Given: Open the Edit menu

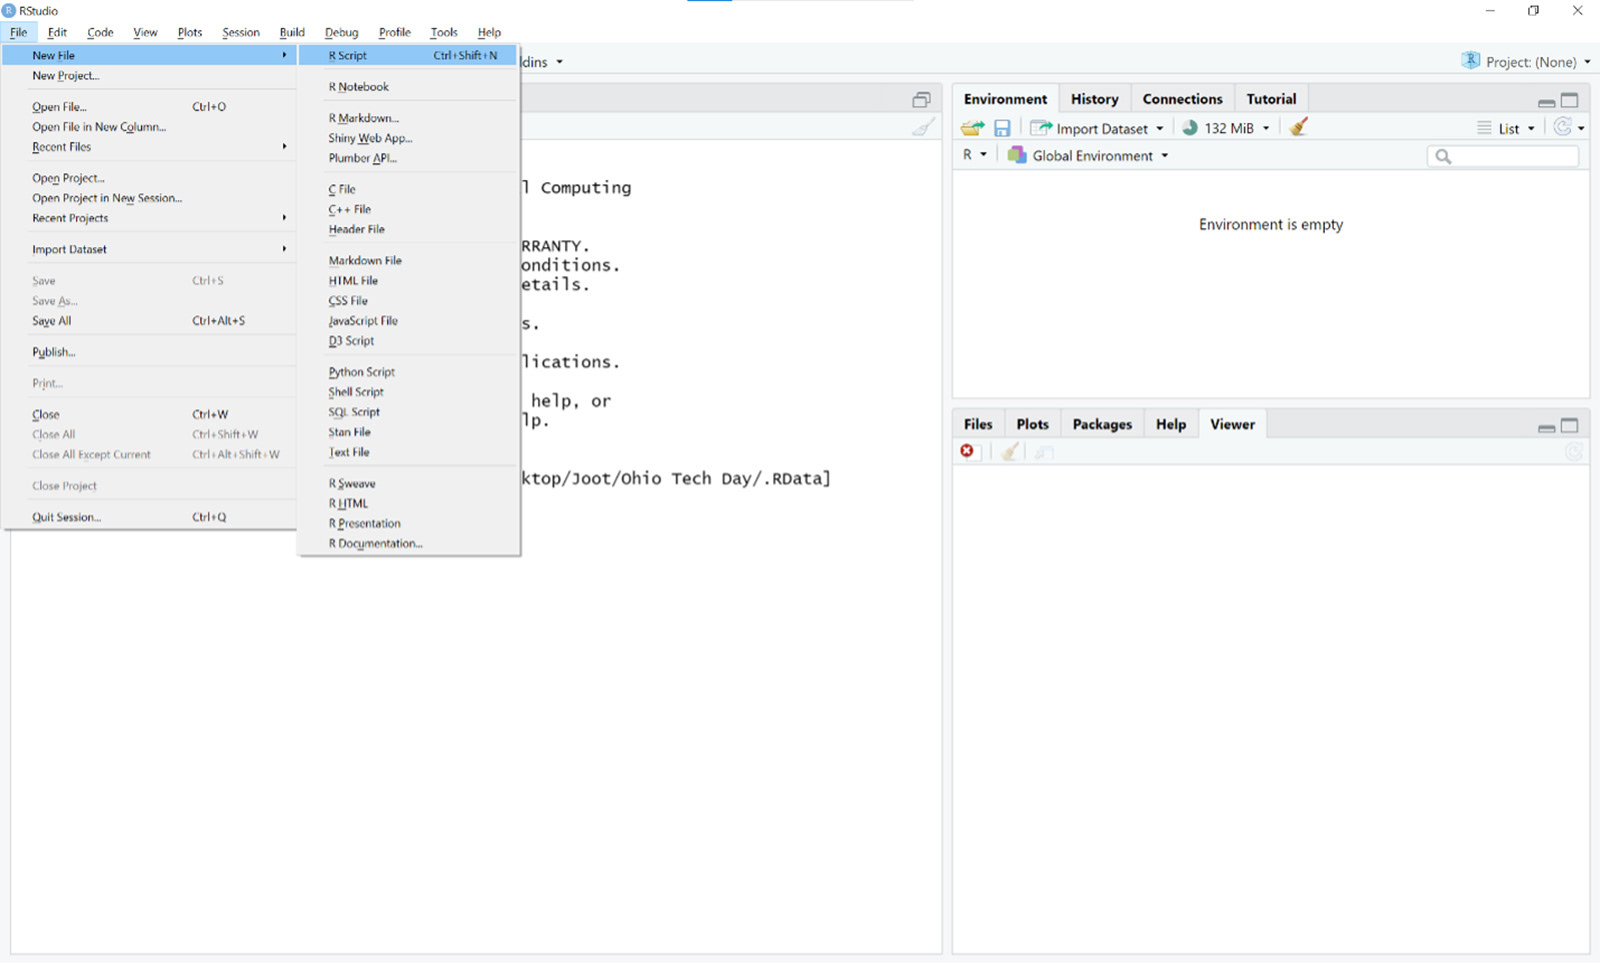Looking at the screenshot, I should pyautogui.click(x=57, y=32).
